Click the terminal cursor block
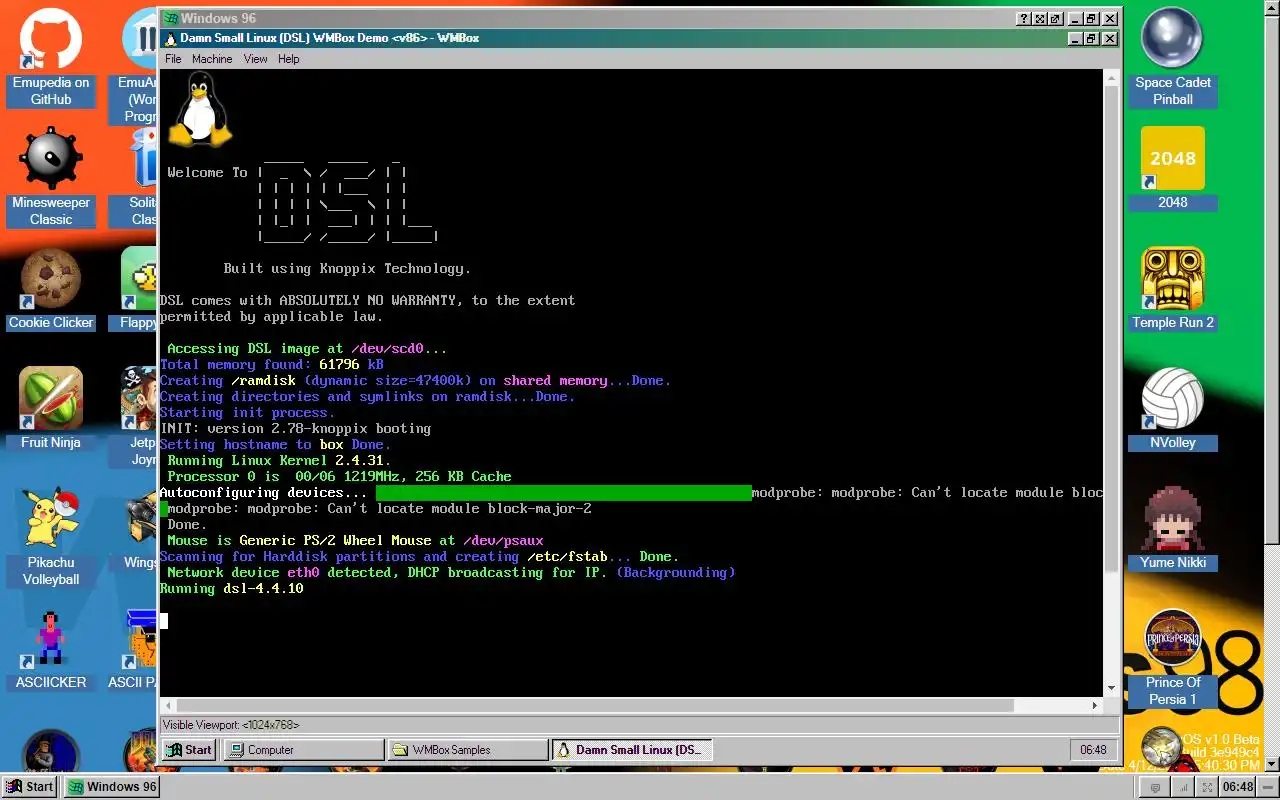This screenshot has height=800, width=1280. 164,621
